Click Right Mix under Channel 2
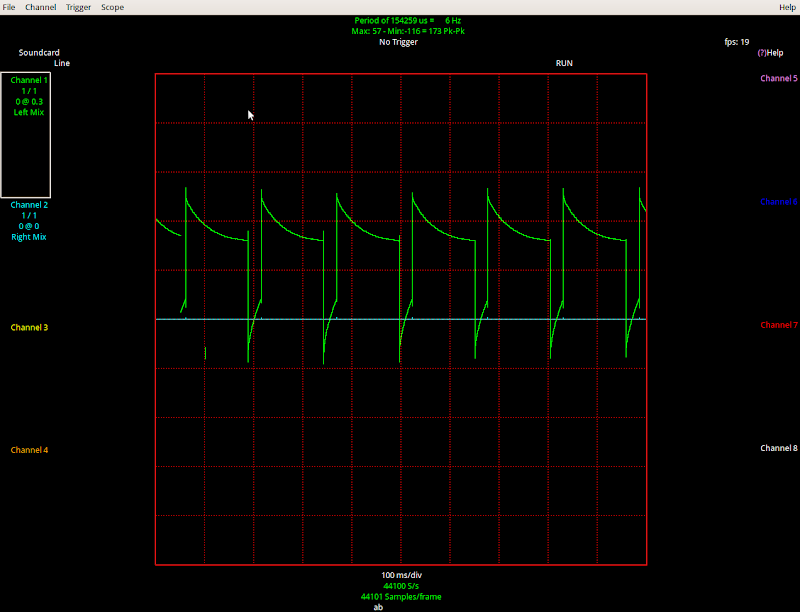 coord(29,237)
